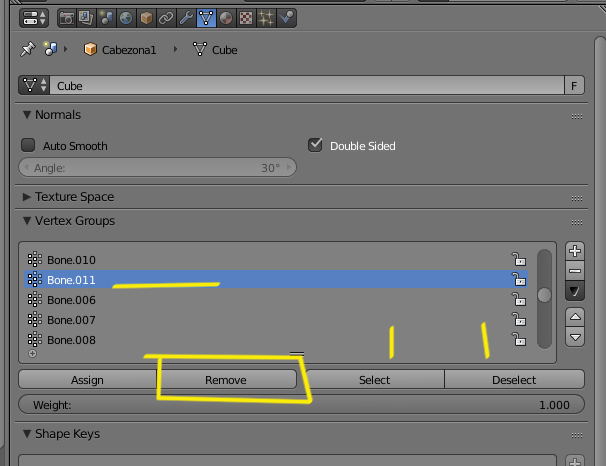Toggle the lock on Bone.010

point(519,259)
